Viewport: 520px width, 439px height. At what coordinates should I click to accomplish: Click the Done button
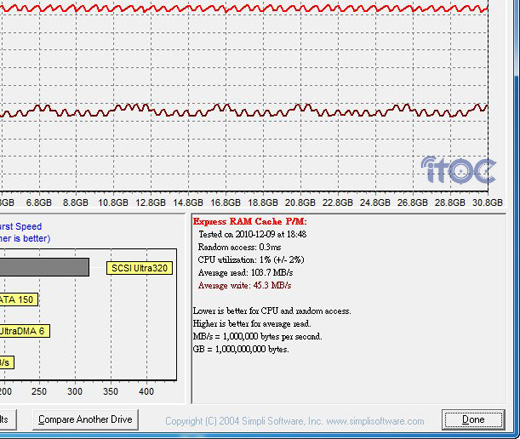click(x=473, y=420)
